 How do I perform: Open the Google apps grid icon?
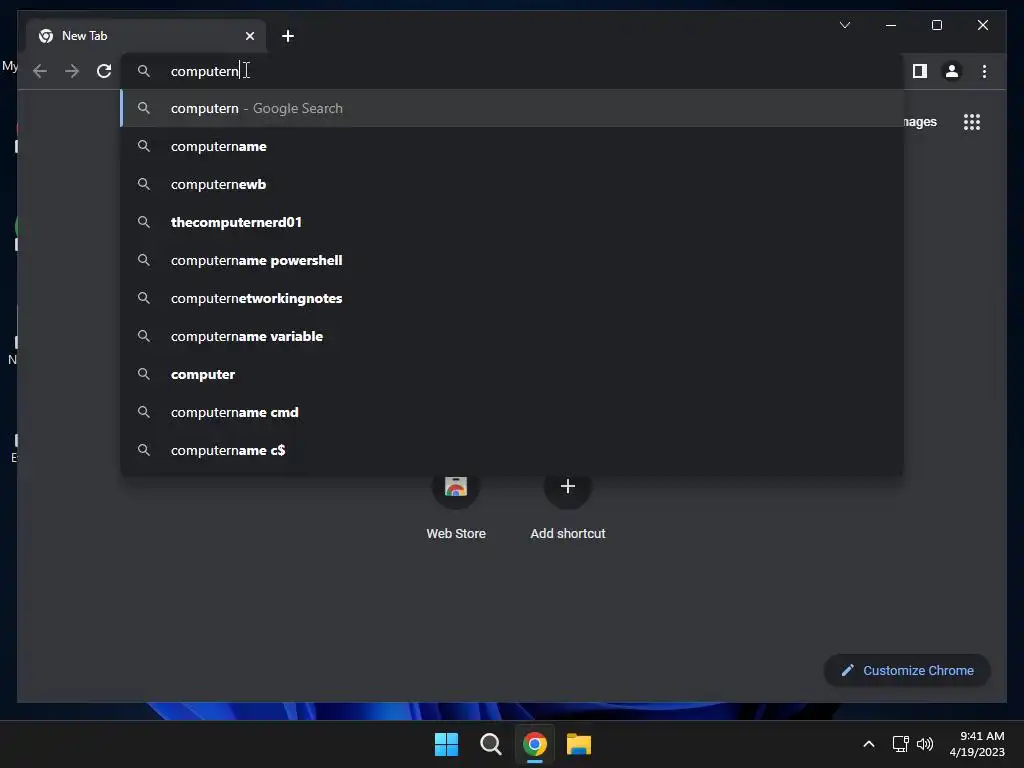click(x=972, y=122)
